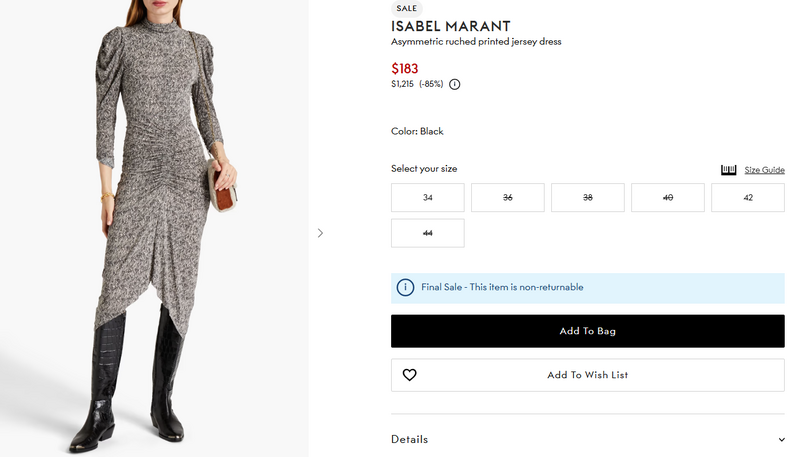The image size is (800, 457).
Task: Choose the sold-out size 44
Action: tap(428, 233)
